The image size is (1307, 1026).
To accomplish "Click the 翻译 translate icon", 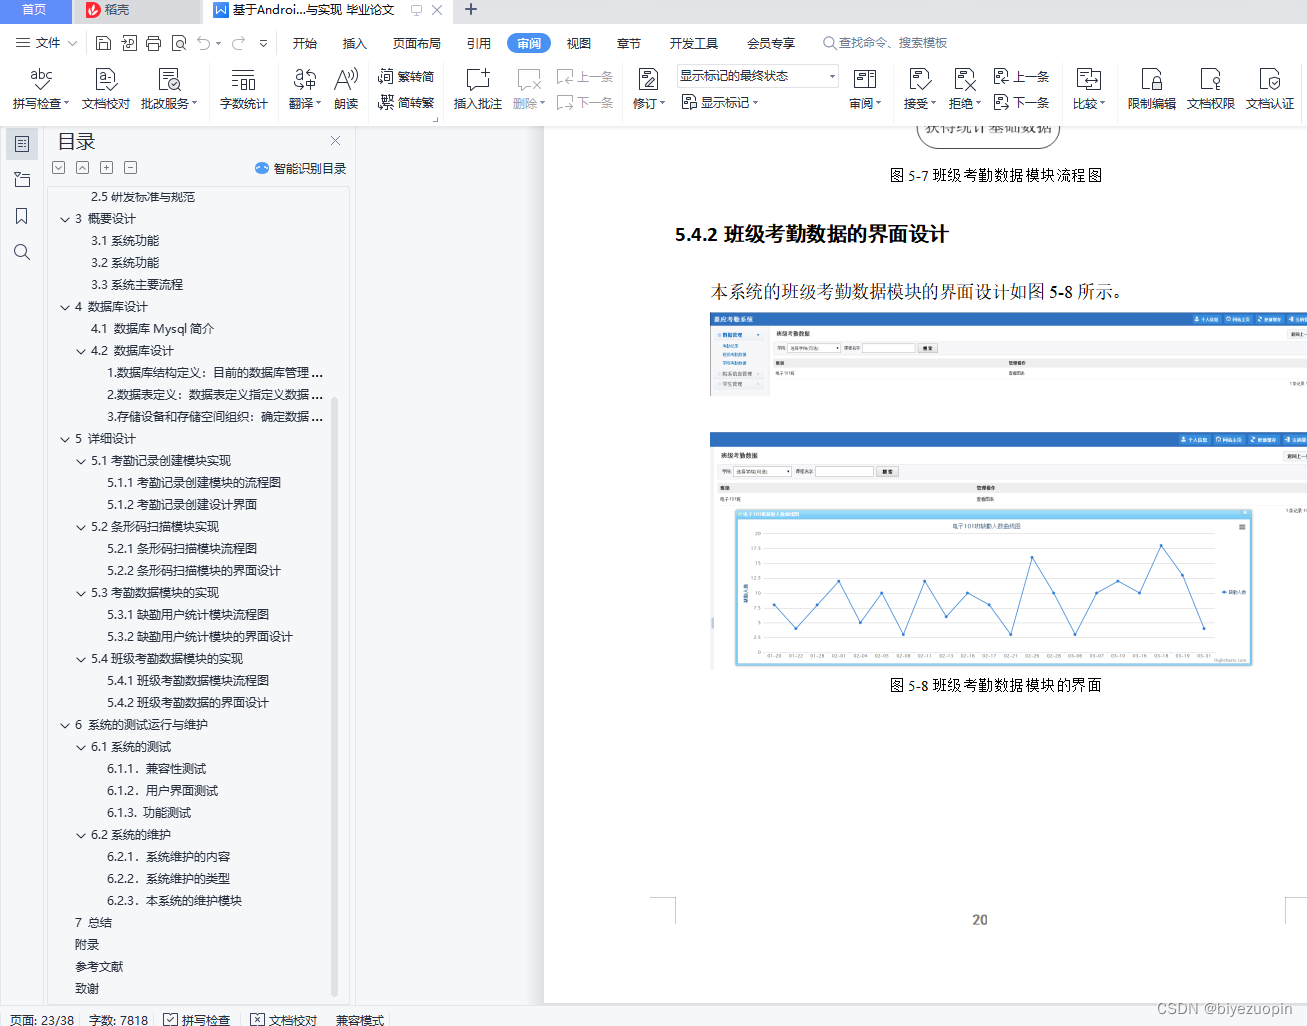I will (x=305, y=78).
